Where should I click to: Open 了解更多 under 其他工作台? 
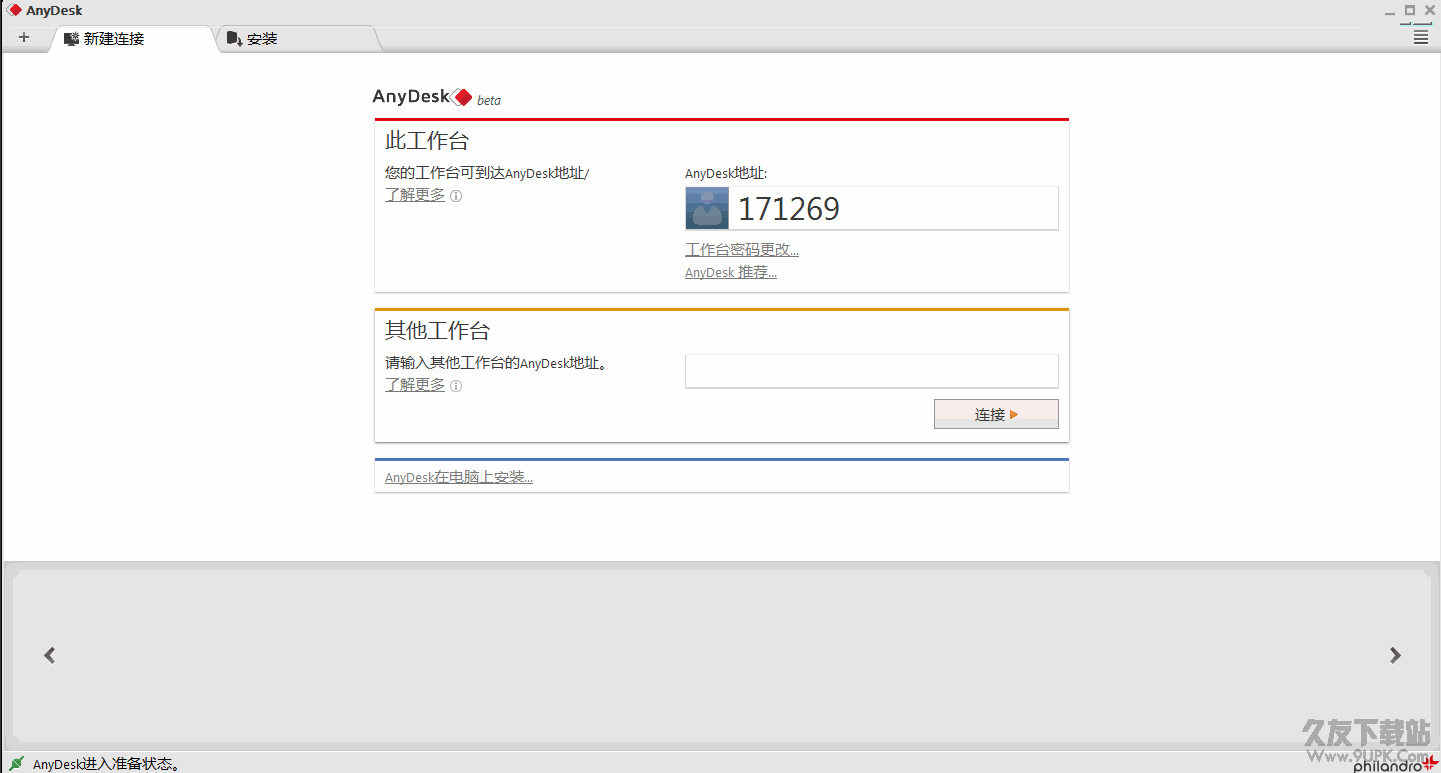coord(415,385)
